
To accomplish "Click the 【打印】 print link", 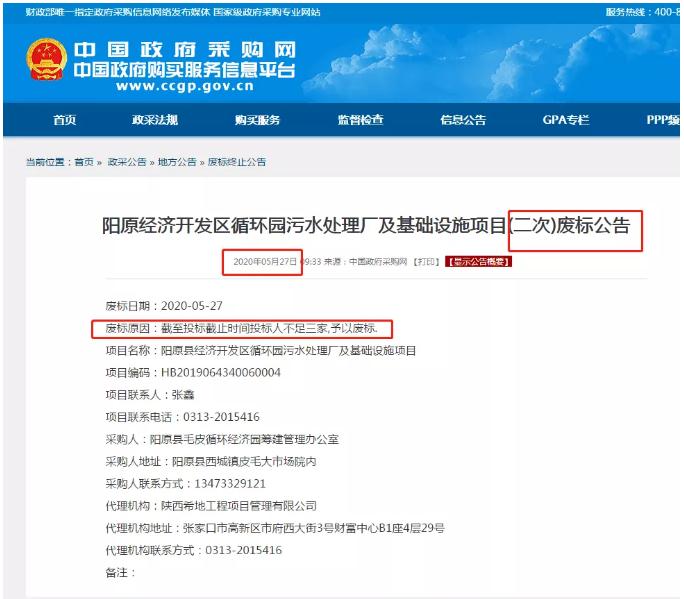I will (426, 262).
